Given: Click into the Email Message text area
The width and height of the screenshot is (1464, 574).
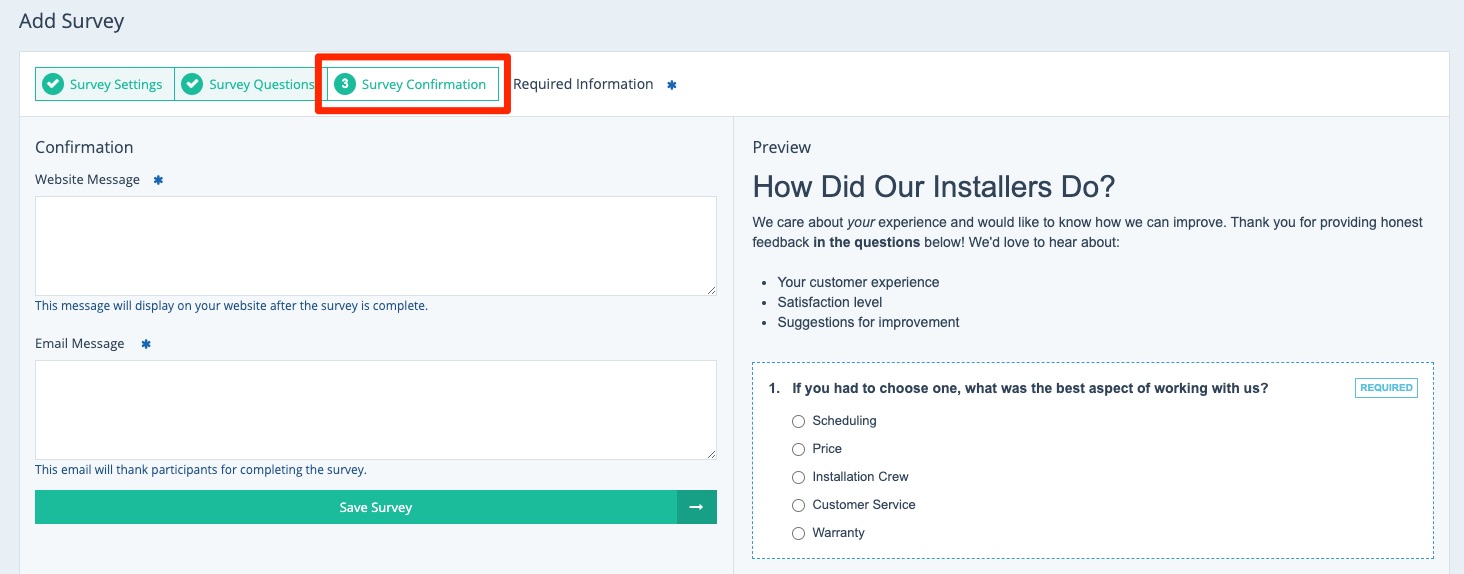Looking at the screenshot, I should [x=375, y=409].
